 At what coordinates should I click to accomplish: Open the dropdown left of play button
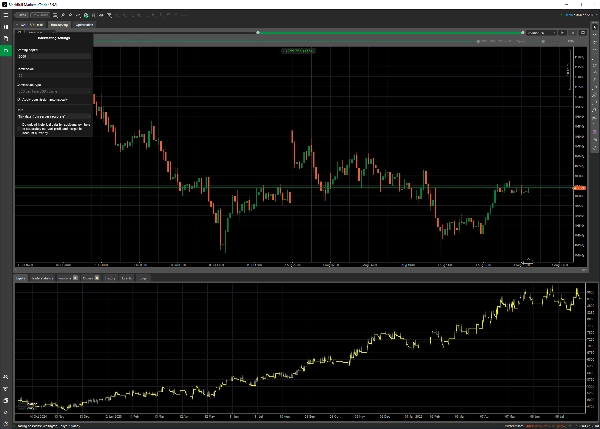pyautogui.click(x=541, y=33)
